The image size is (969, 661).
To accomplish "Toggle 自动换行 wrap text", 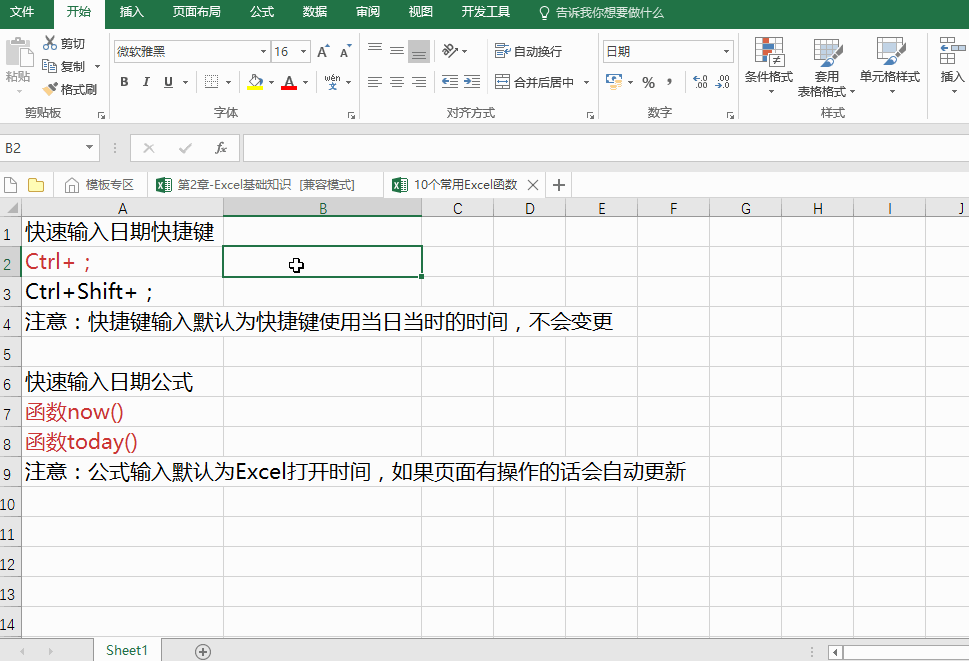I will [x=529, y=51].
